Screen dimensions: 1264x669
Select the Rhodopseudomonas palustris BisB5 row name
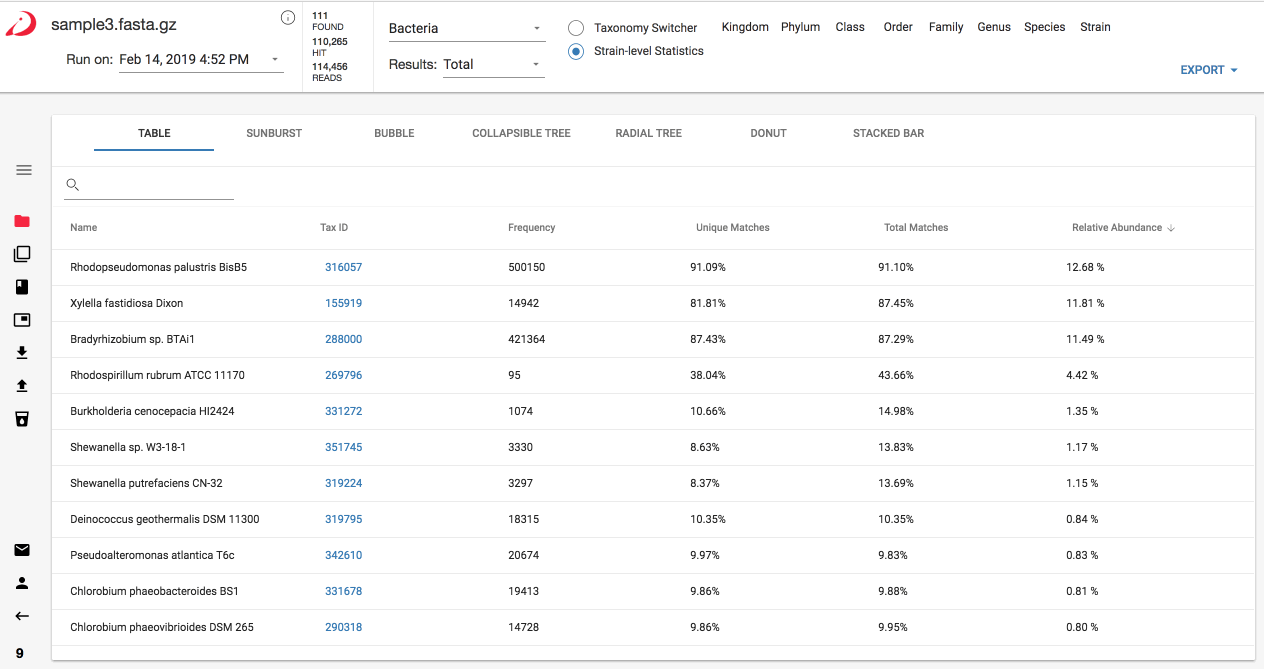[x=158, y=267]
